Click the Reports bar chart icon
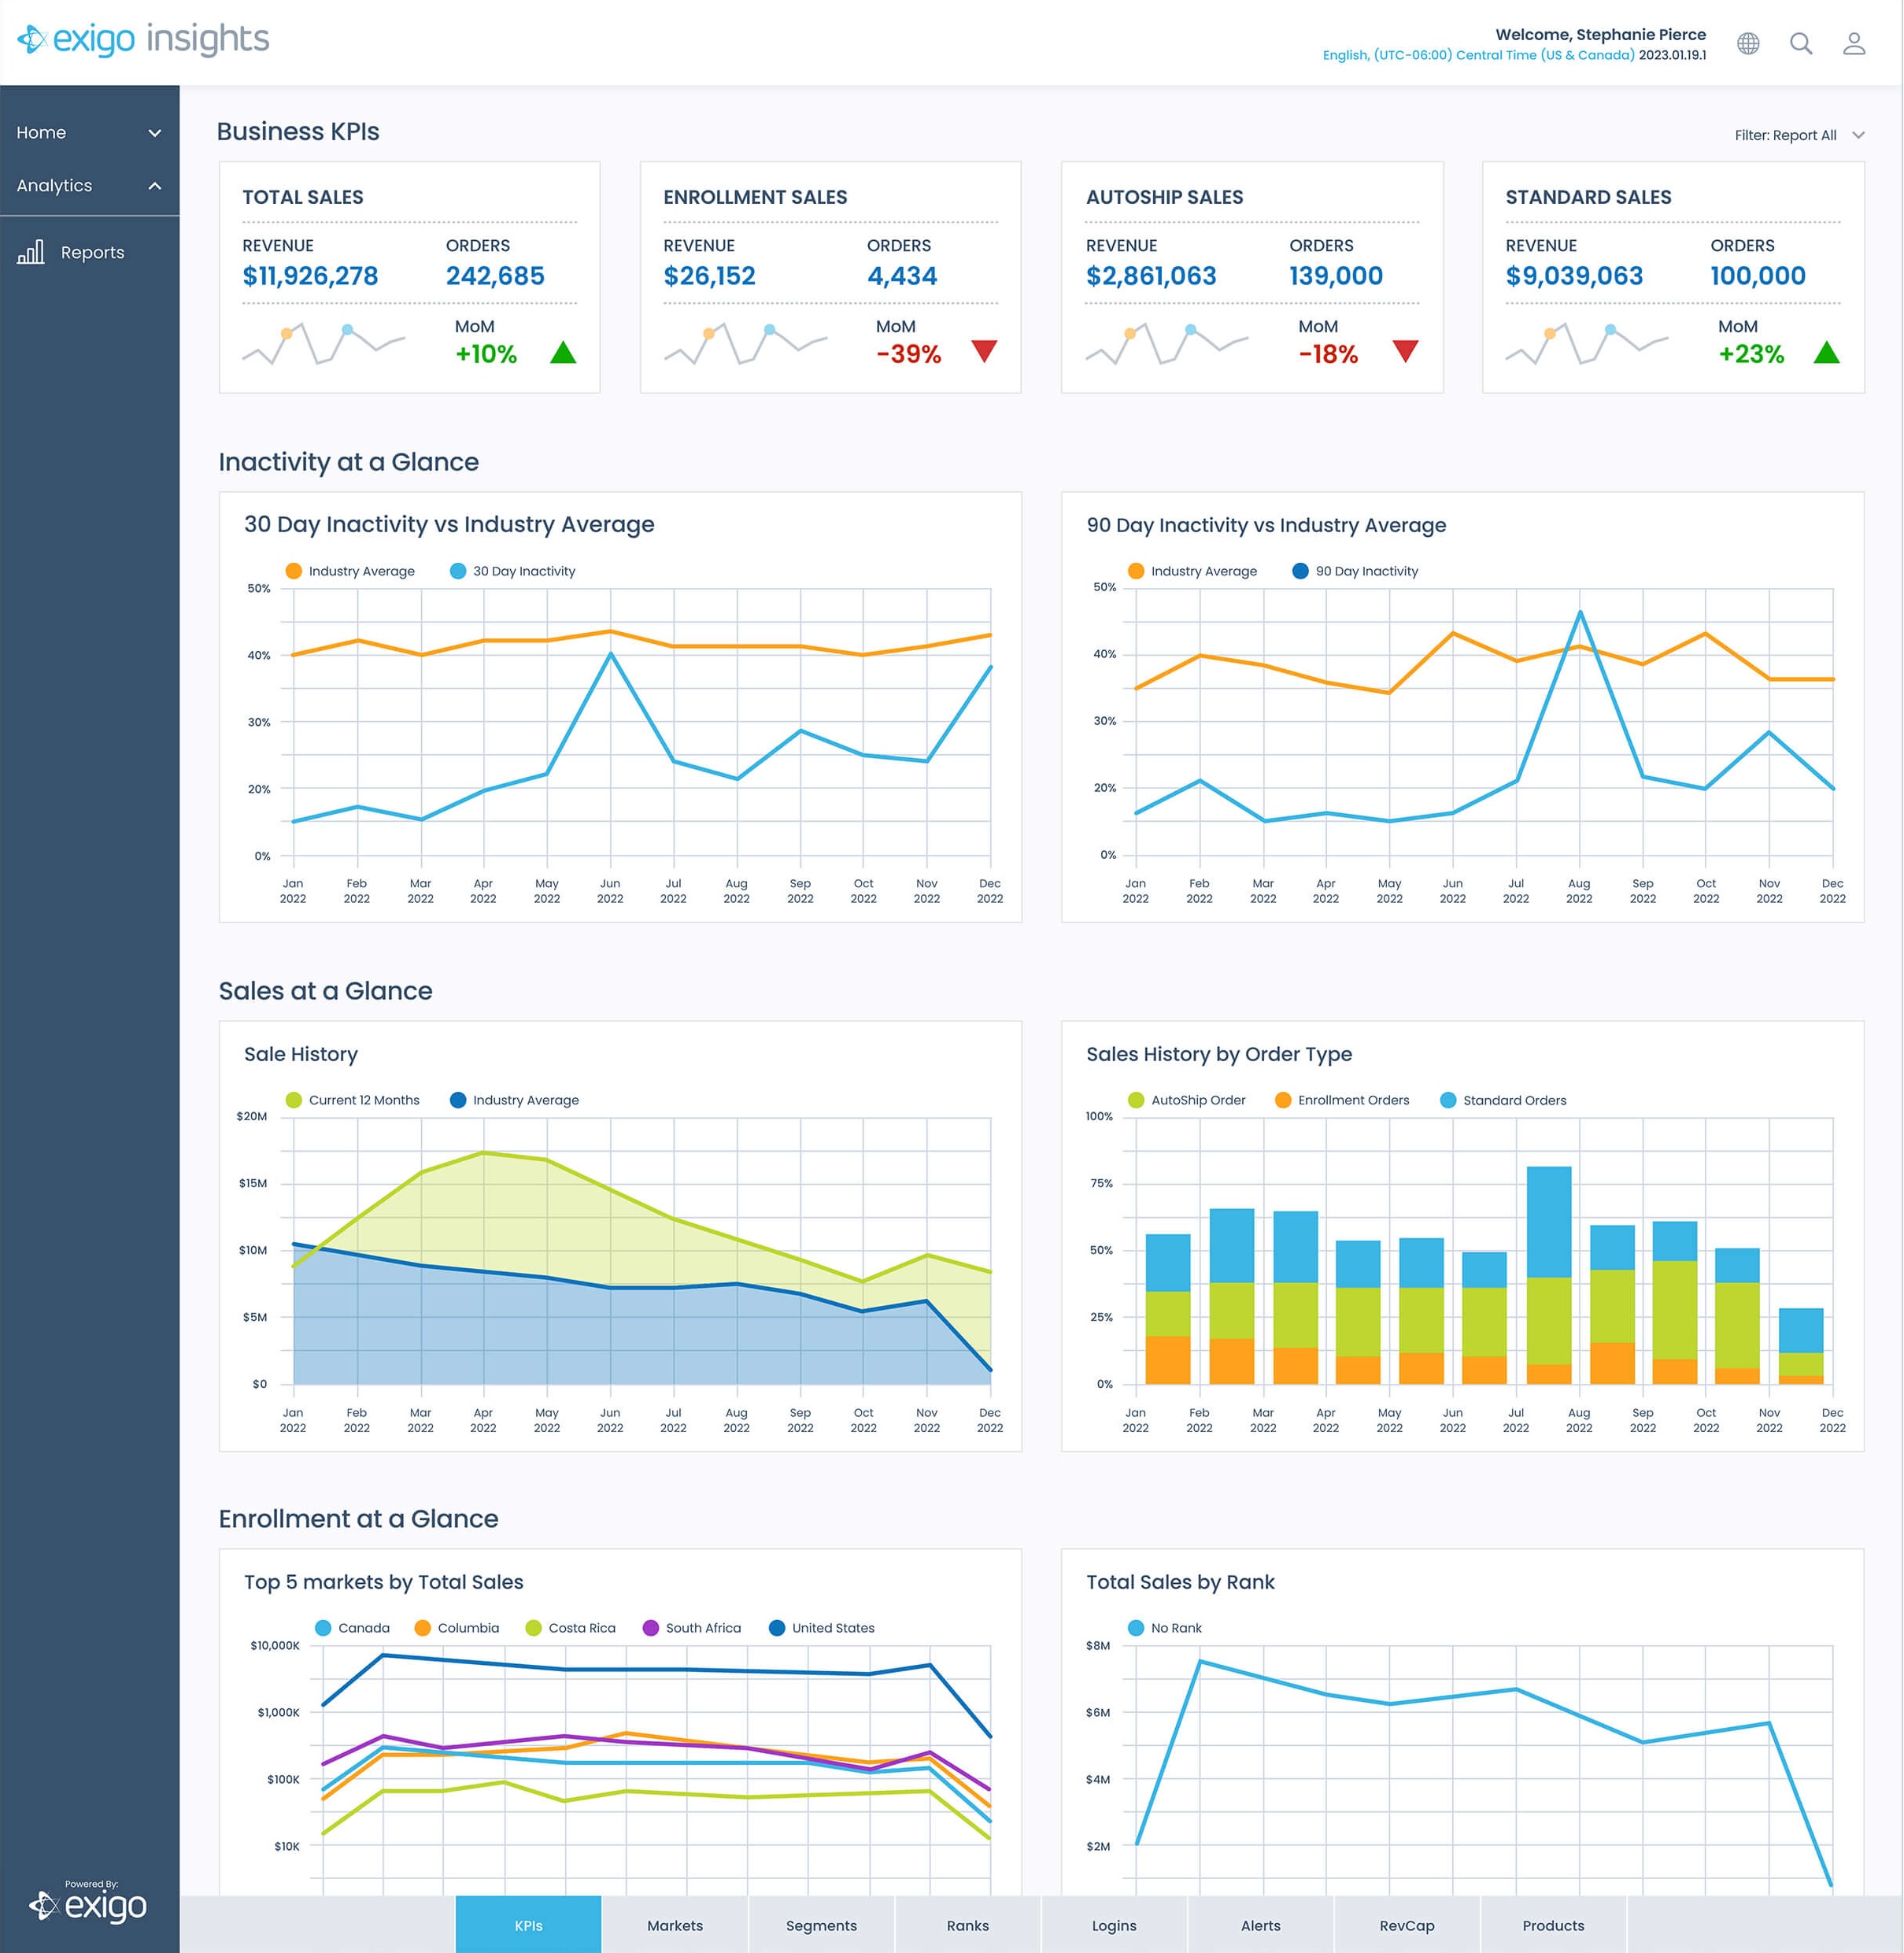This screenshot has height=1953, width=1904. point(31,252)
